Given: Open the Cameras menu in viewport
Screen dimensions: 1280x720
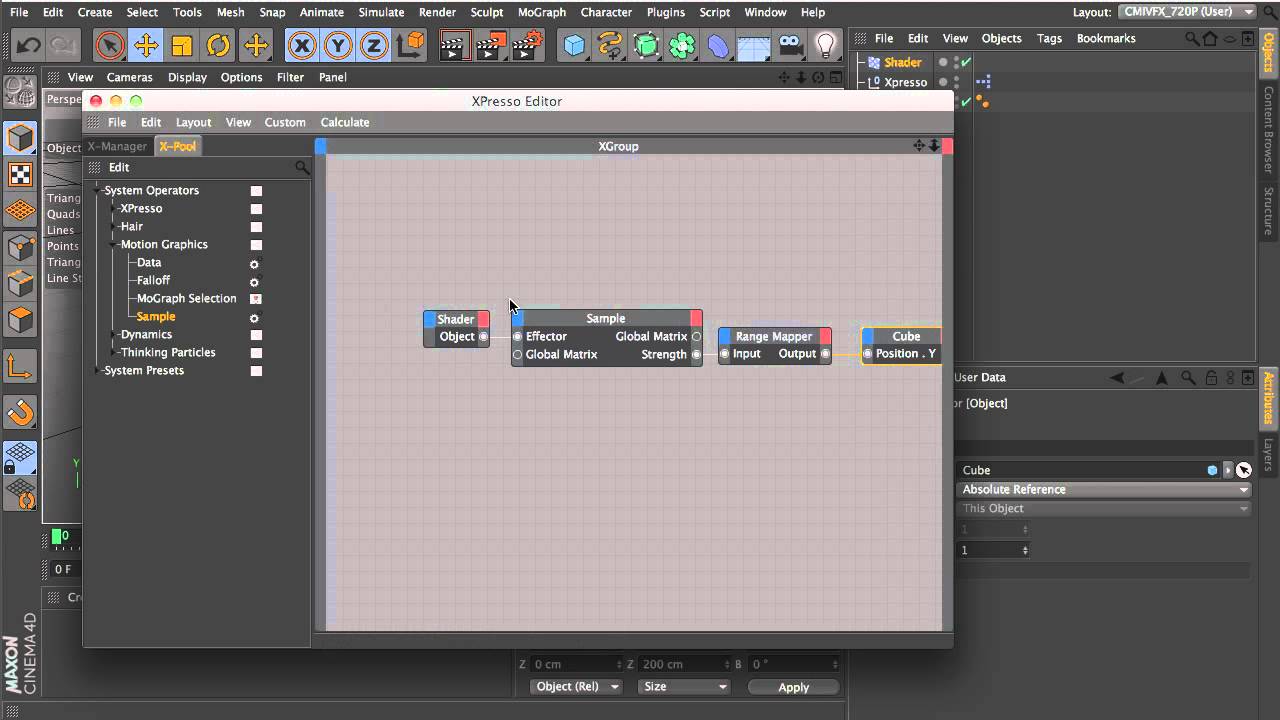Looking at the screenshot, I should (x=130, y=77).
